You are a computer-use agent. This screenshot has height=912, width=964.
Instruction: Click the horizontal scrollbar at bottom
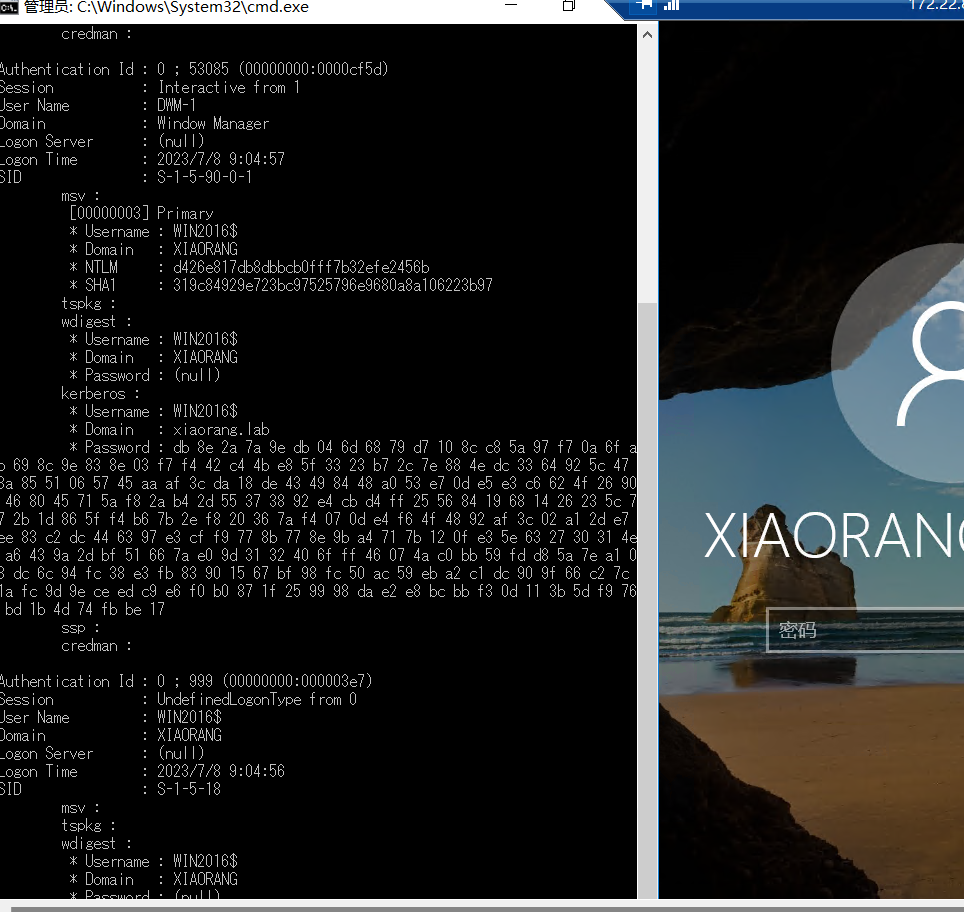coord(480,908)
